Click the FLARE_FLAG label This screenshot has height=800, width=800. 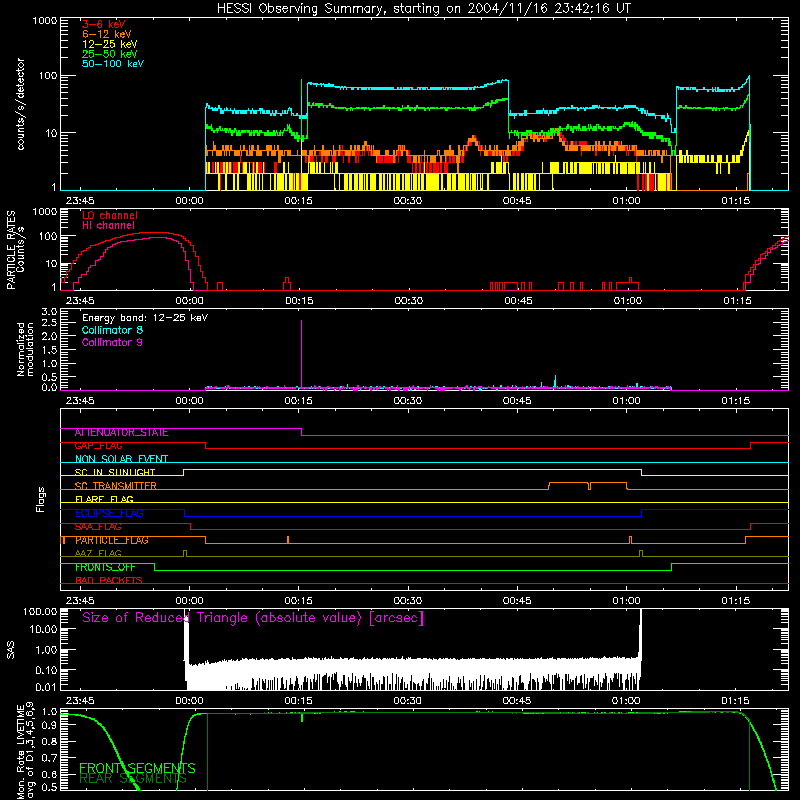(104, 499)
